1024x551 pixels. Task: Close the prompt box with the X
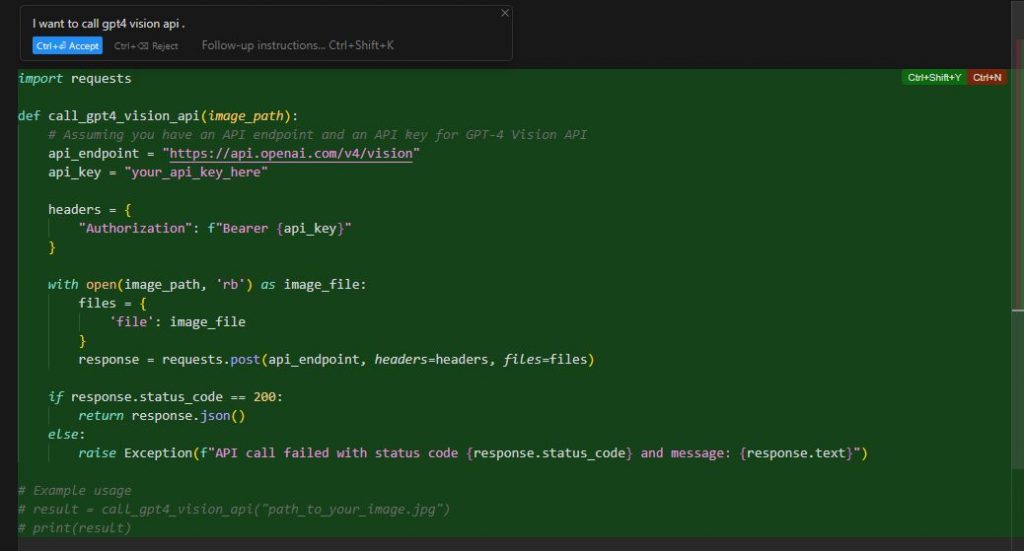505,13
